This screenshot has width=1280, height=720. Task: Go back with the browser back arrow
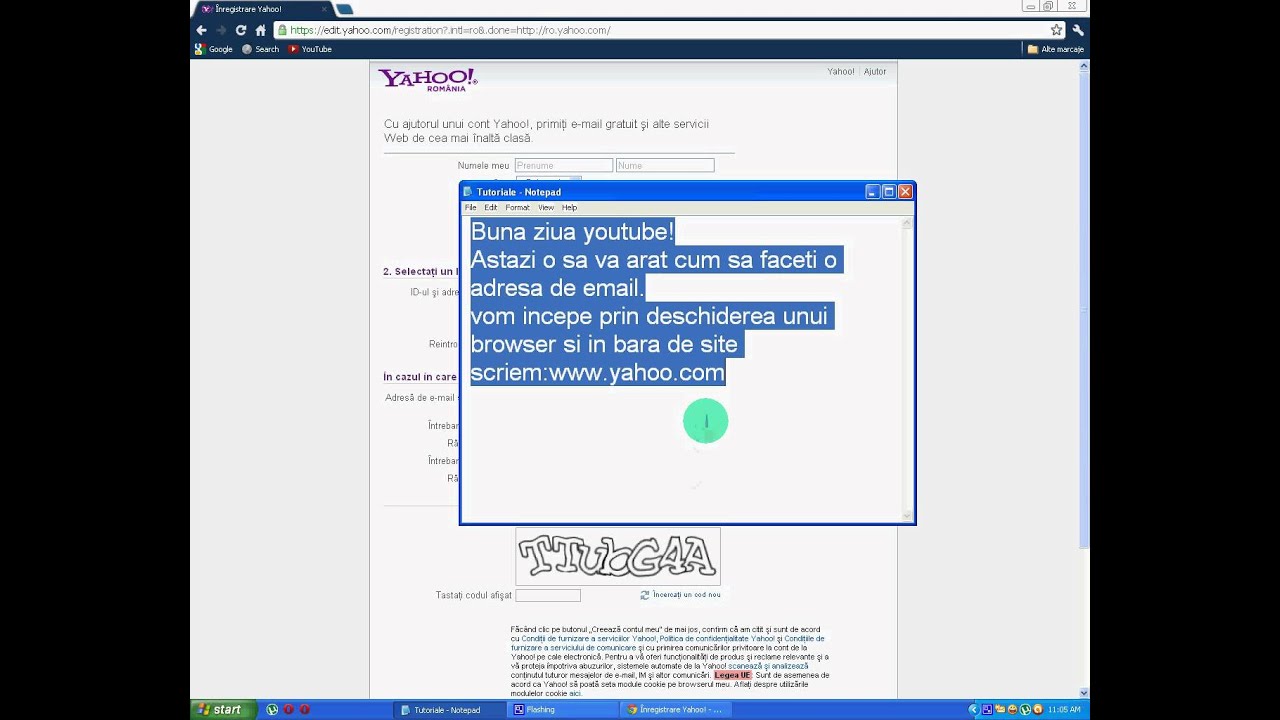(202, 30)
